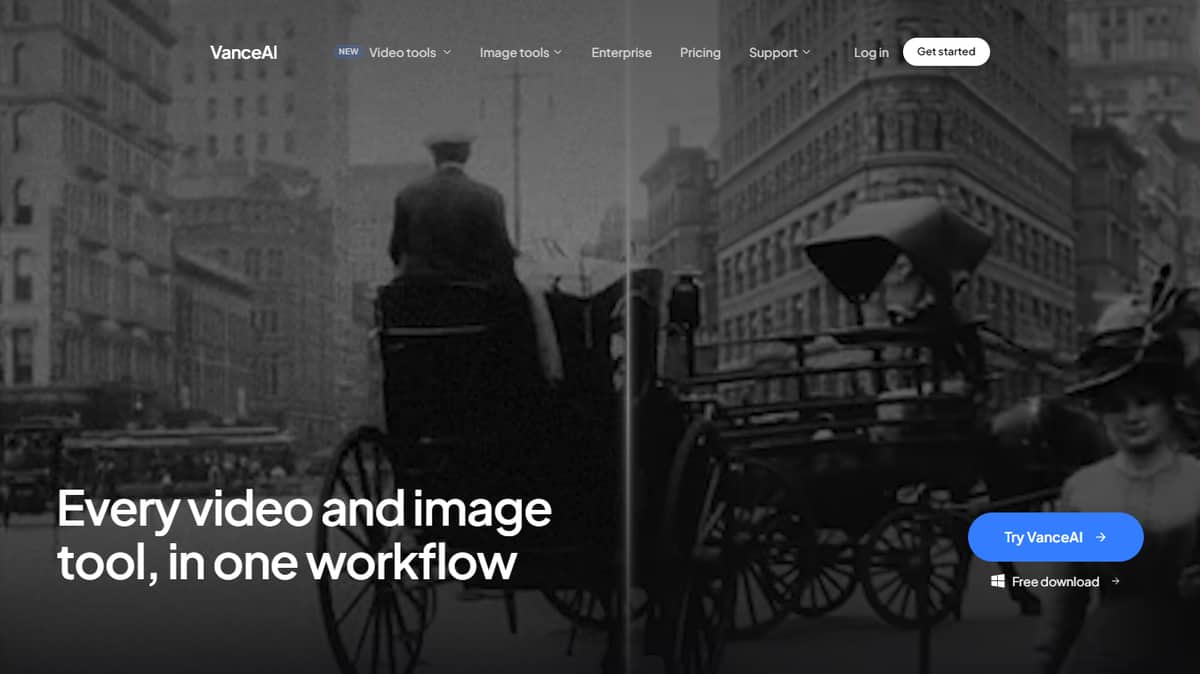
Task: Expand the Support chevron
Action: (806, 52)
